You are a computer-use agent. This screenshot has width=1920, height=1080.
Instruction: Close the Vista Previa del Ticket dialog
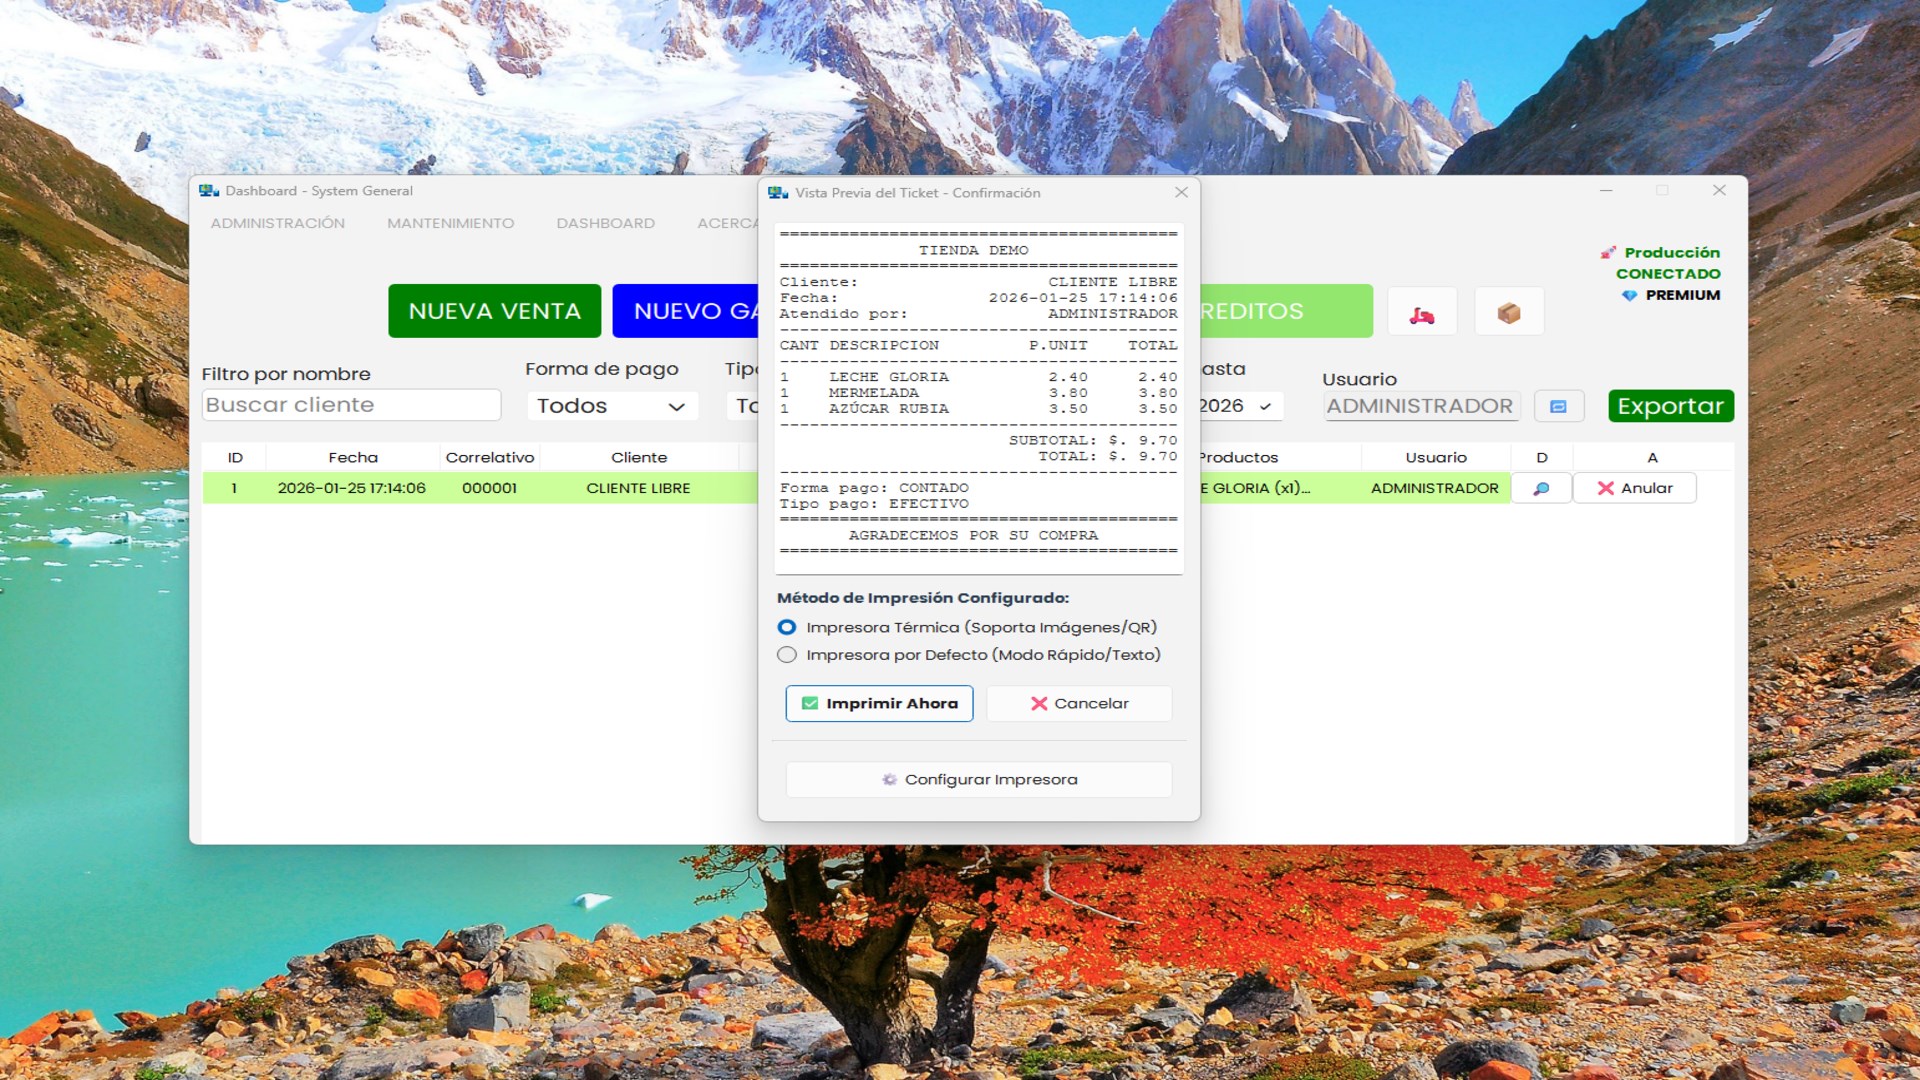[1181, 192]
